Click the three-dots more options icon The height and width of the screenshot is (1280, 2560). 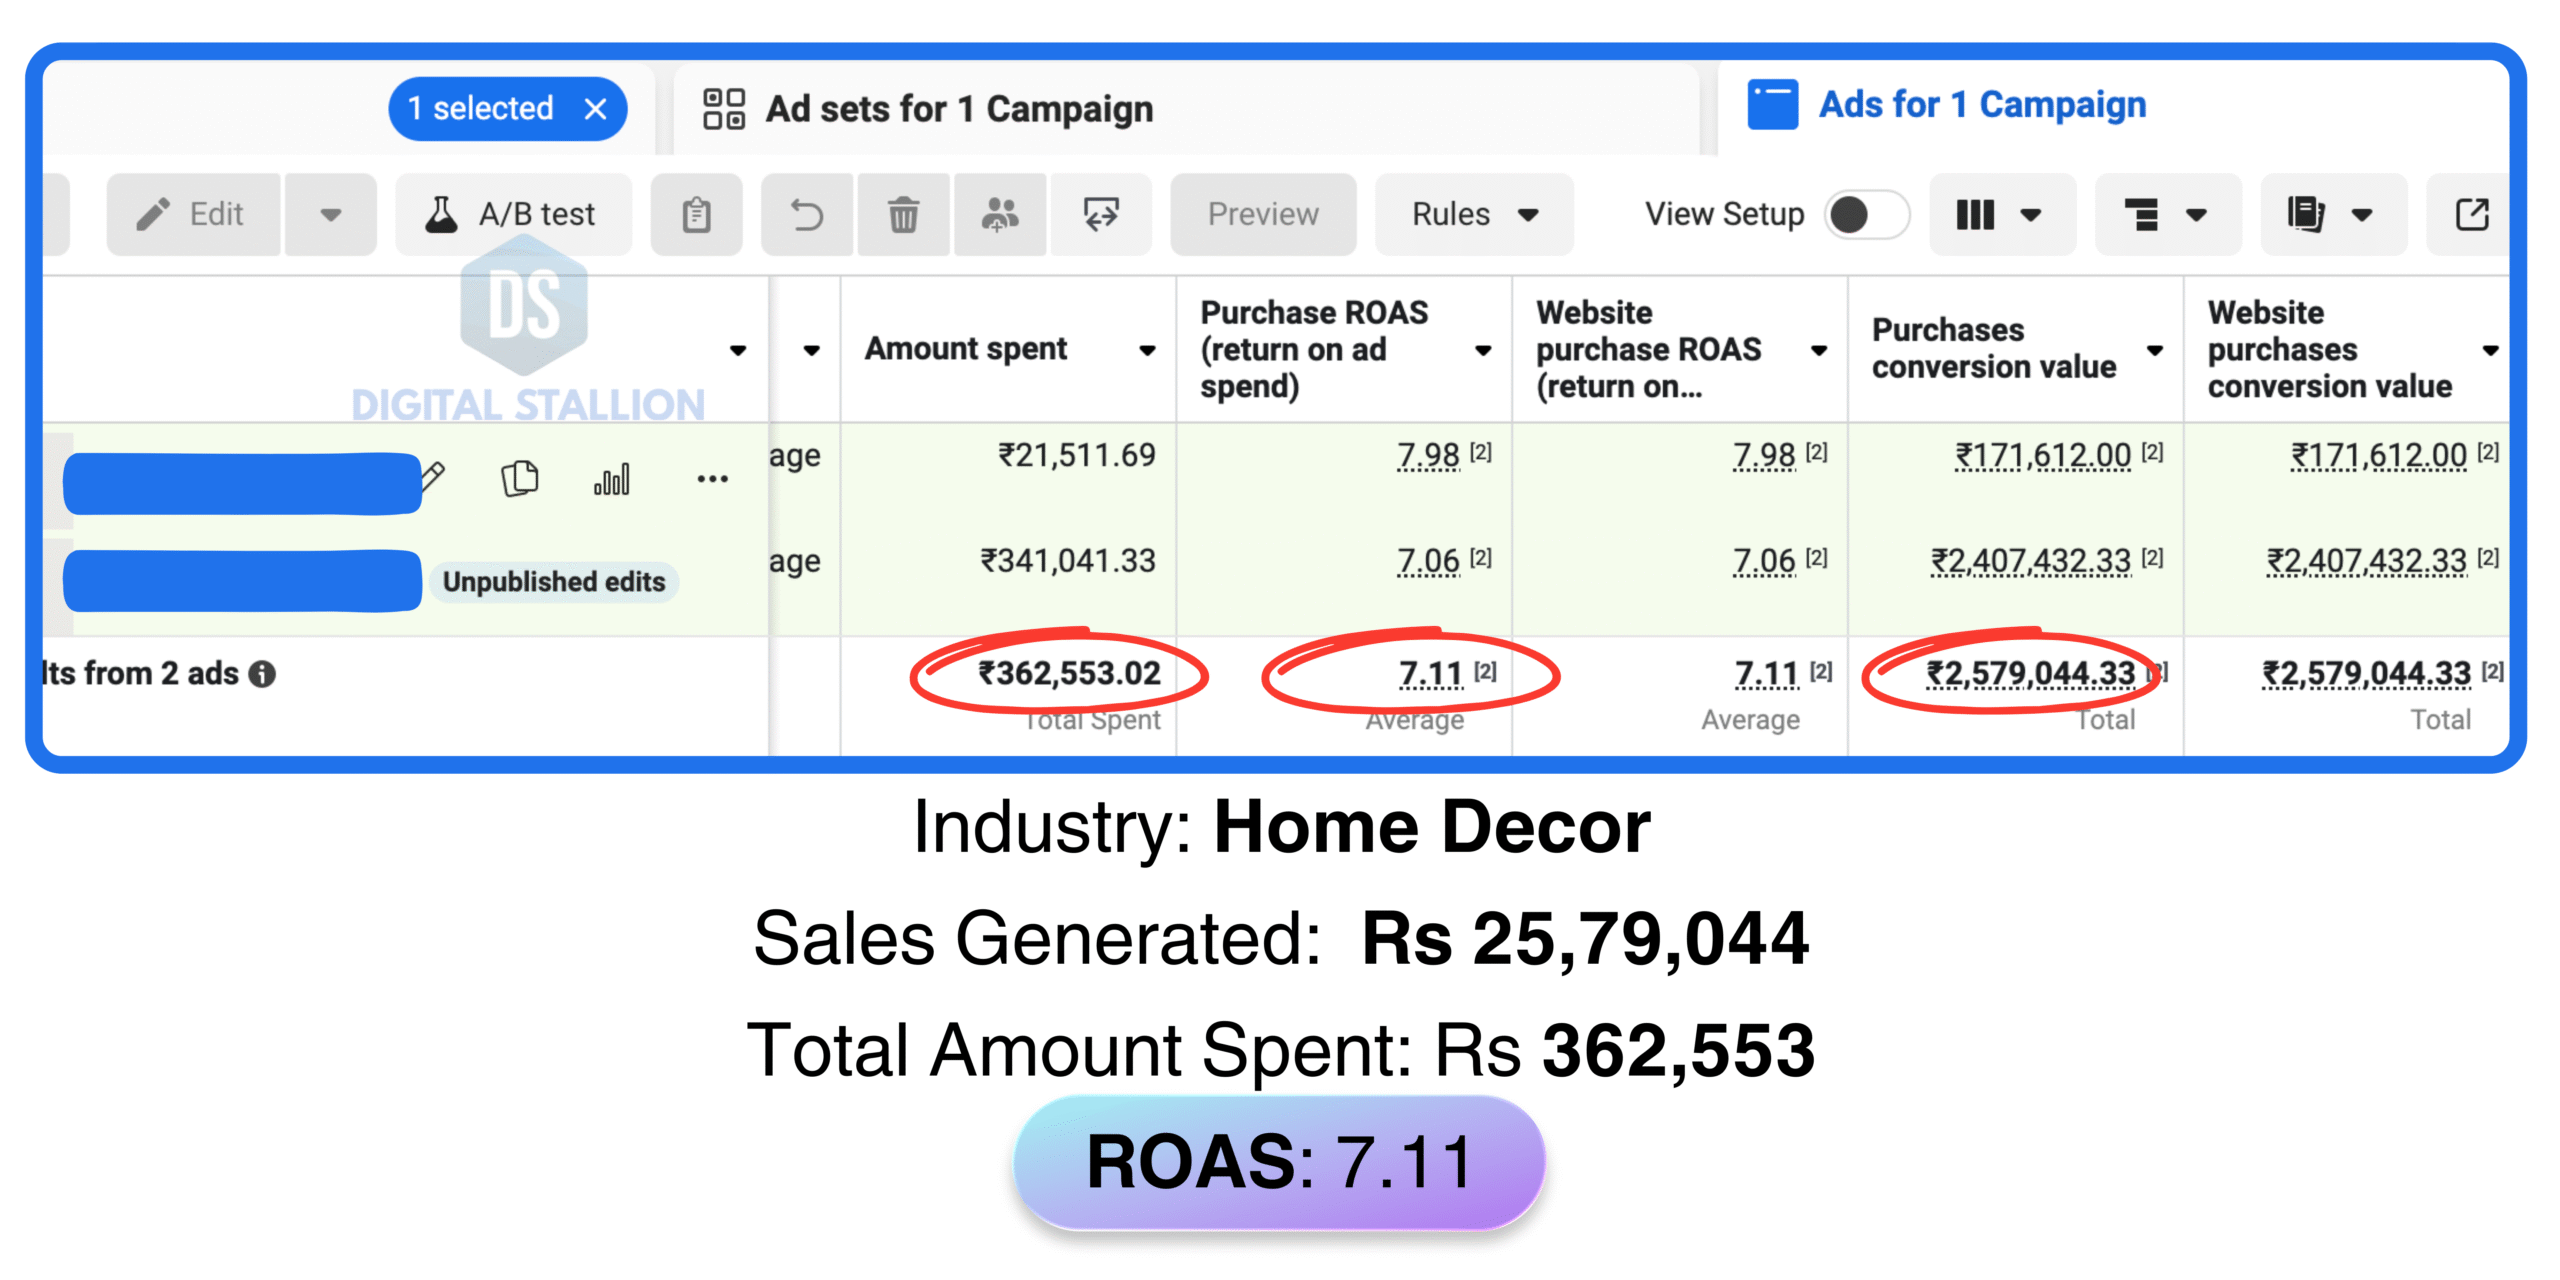[x=712, y=479]
